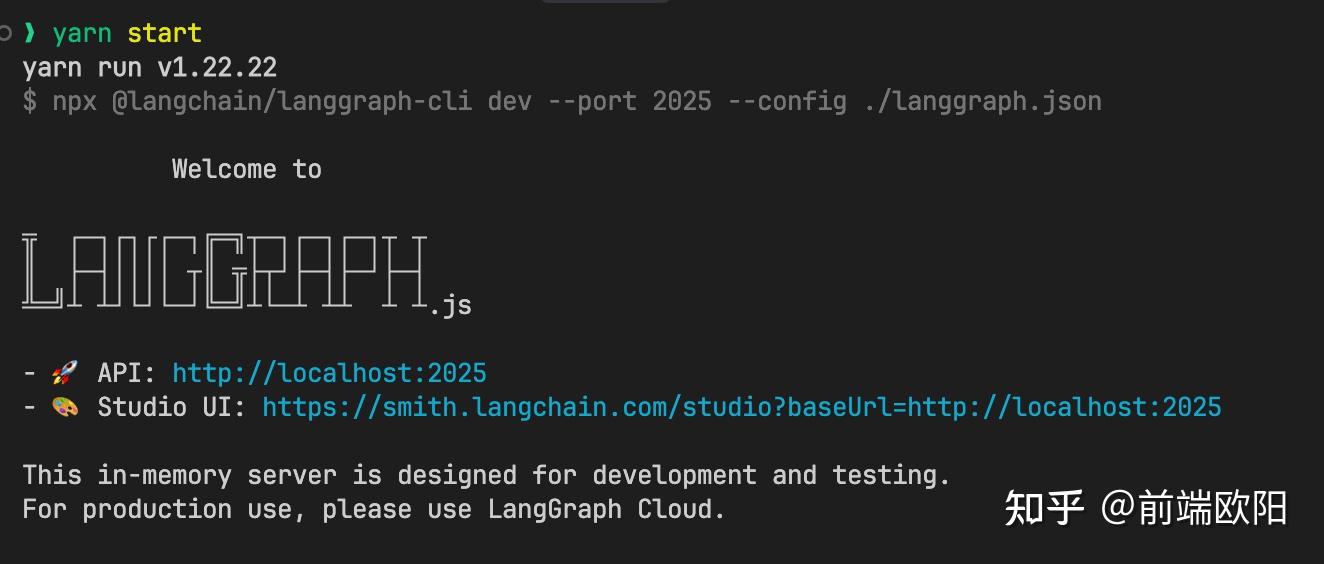Click the .js suffix next to logo
This screenshot has width=1324, height=564.
[451, 305]
